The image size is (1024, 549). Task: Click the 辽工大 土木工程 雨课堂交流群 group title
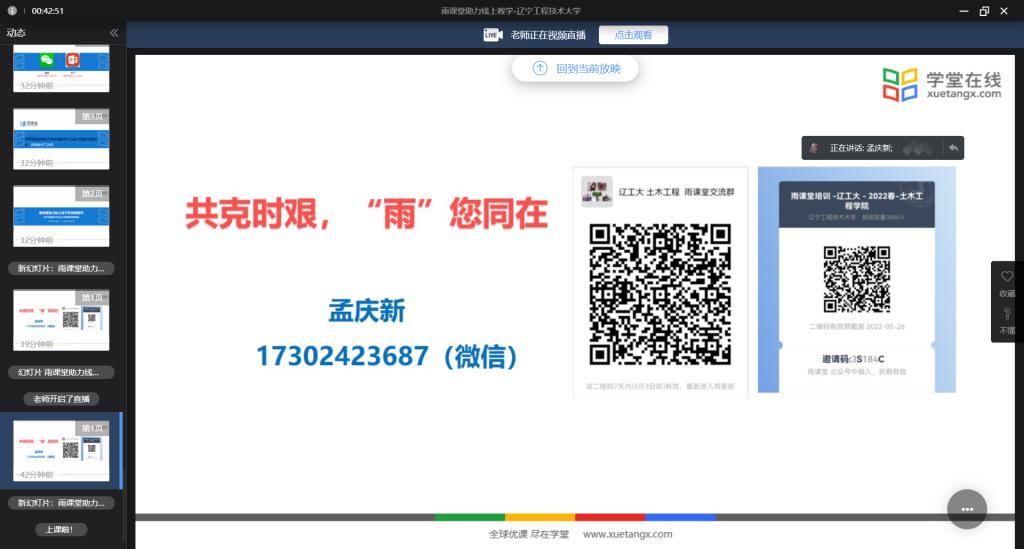677,192
